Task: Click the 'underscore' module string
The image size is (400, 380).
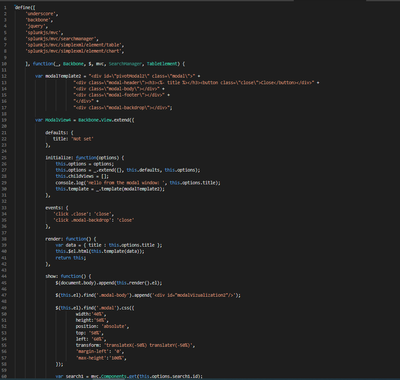Action: [42, 14]
